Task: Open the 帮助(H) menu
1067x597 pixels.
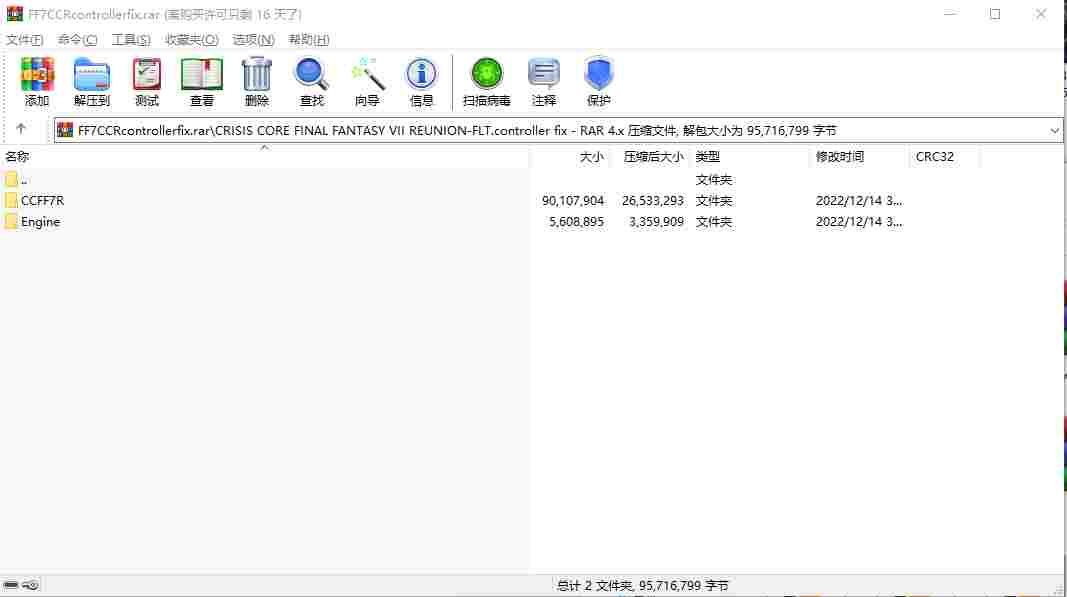Action: pyautogui.click(x=309, y=39)
